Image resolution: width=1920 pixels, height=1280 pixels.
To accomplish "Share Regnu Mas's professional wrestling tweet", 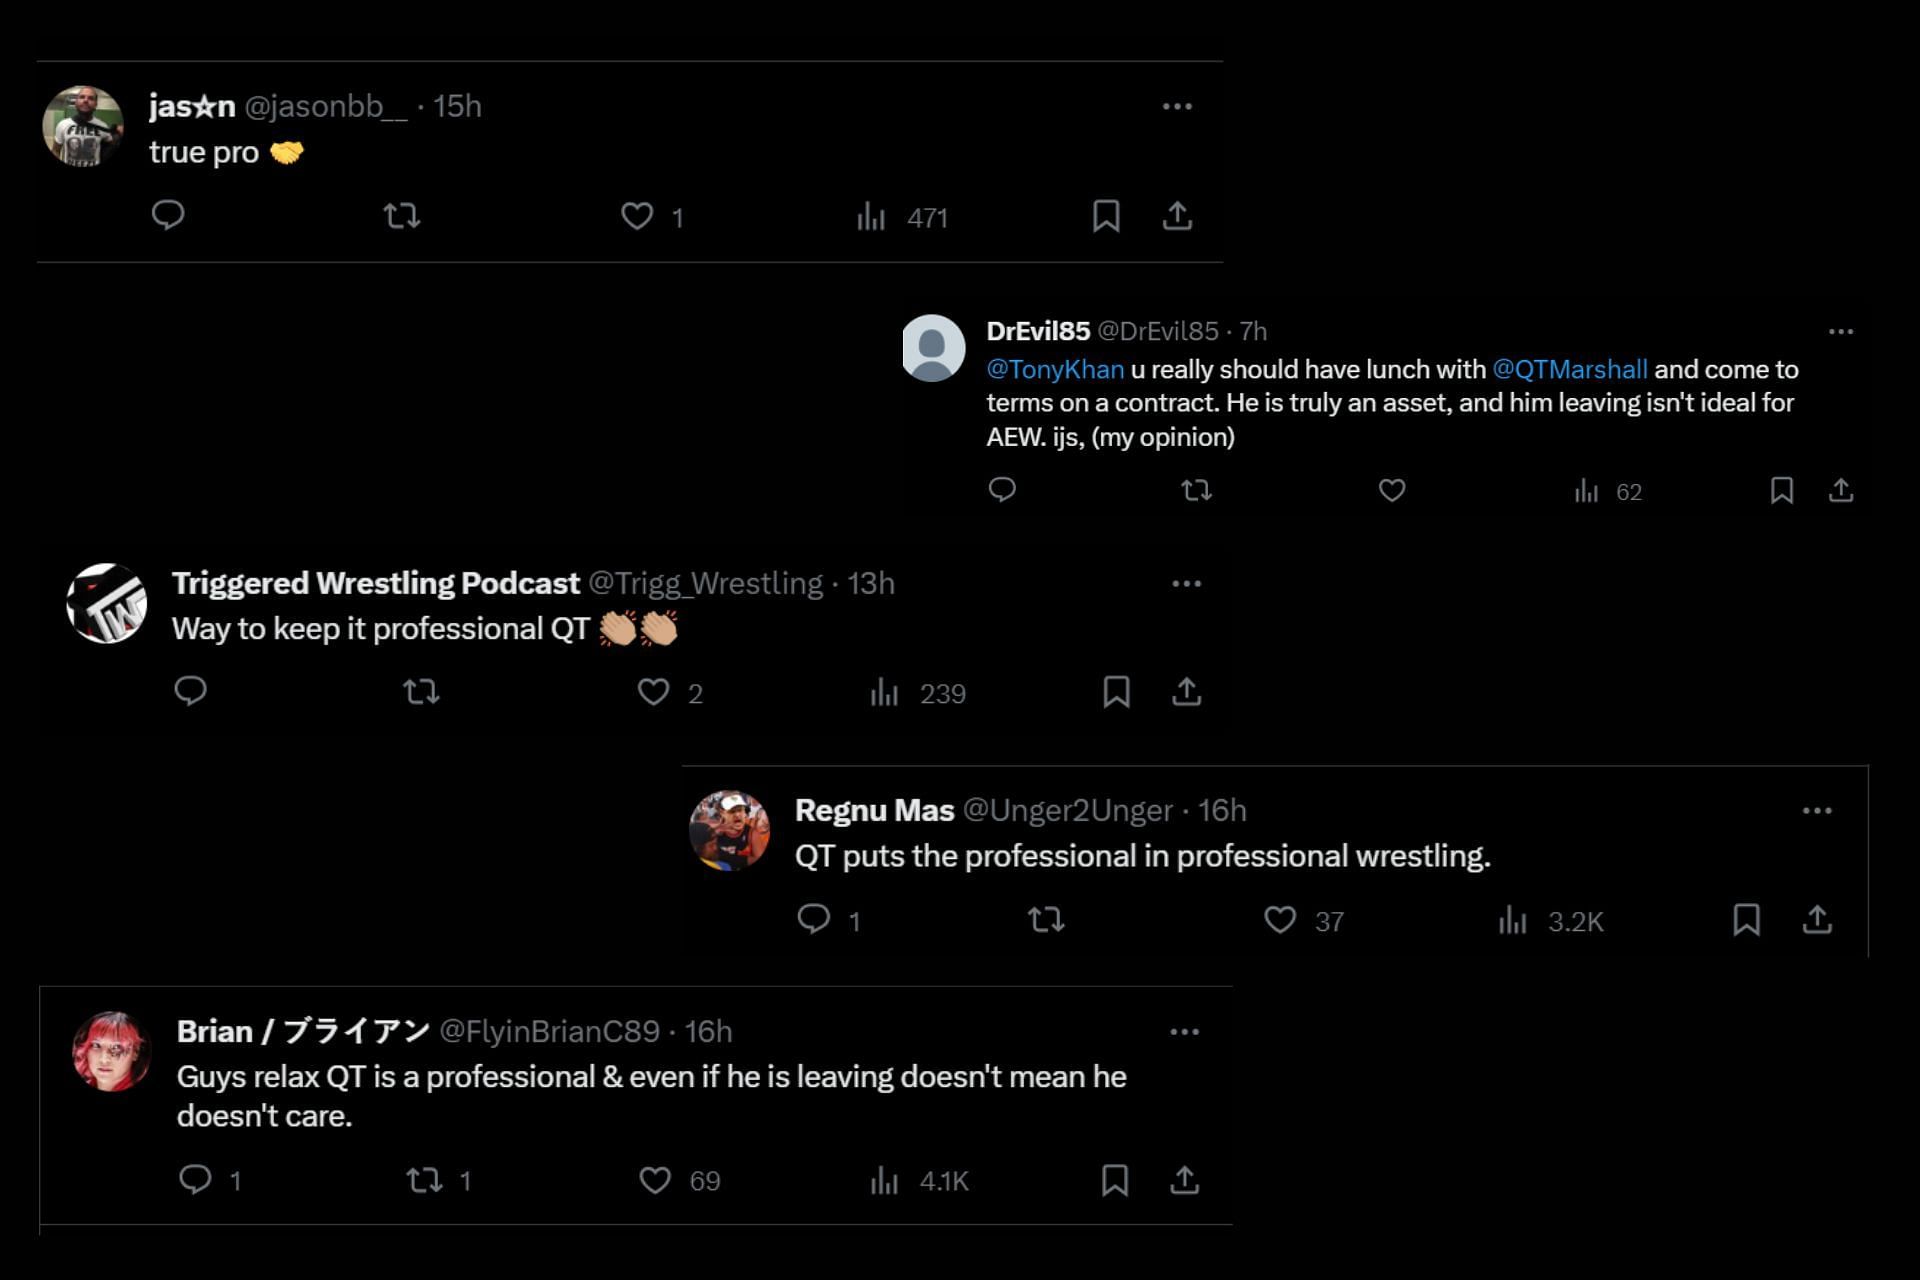I will click(x=1817, y=919).
